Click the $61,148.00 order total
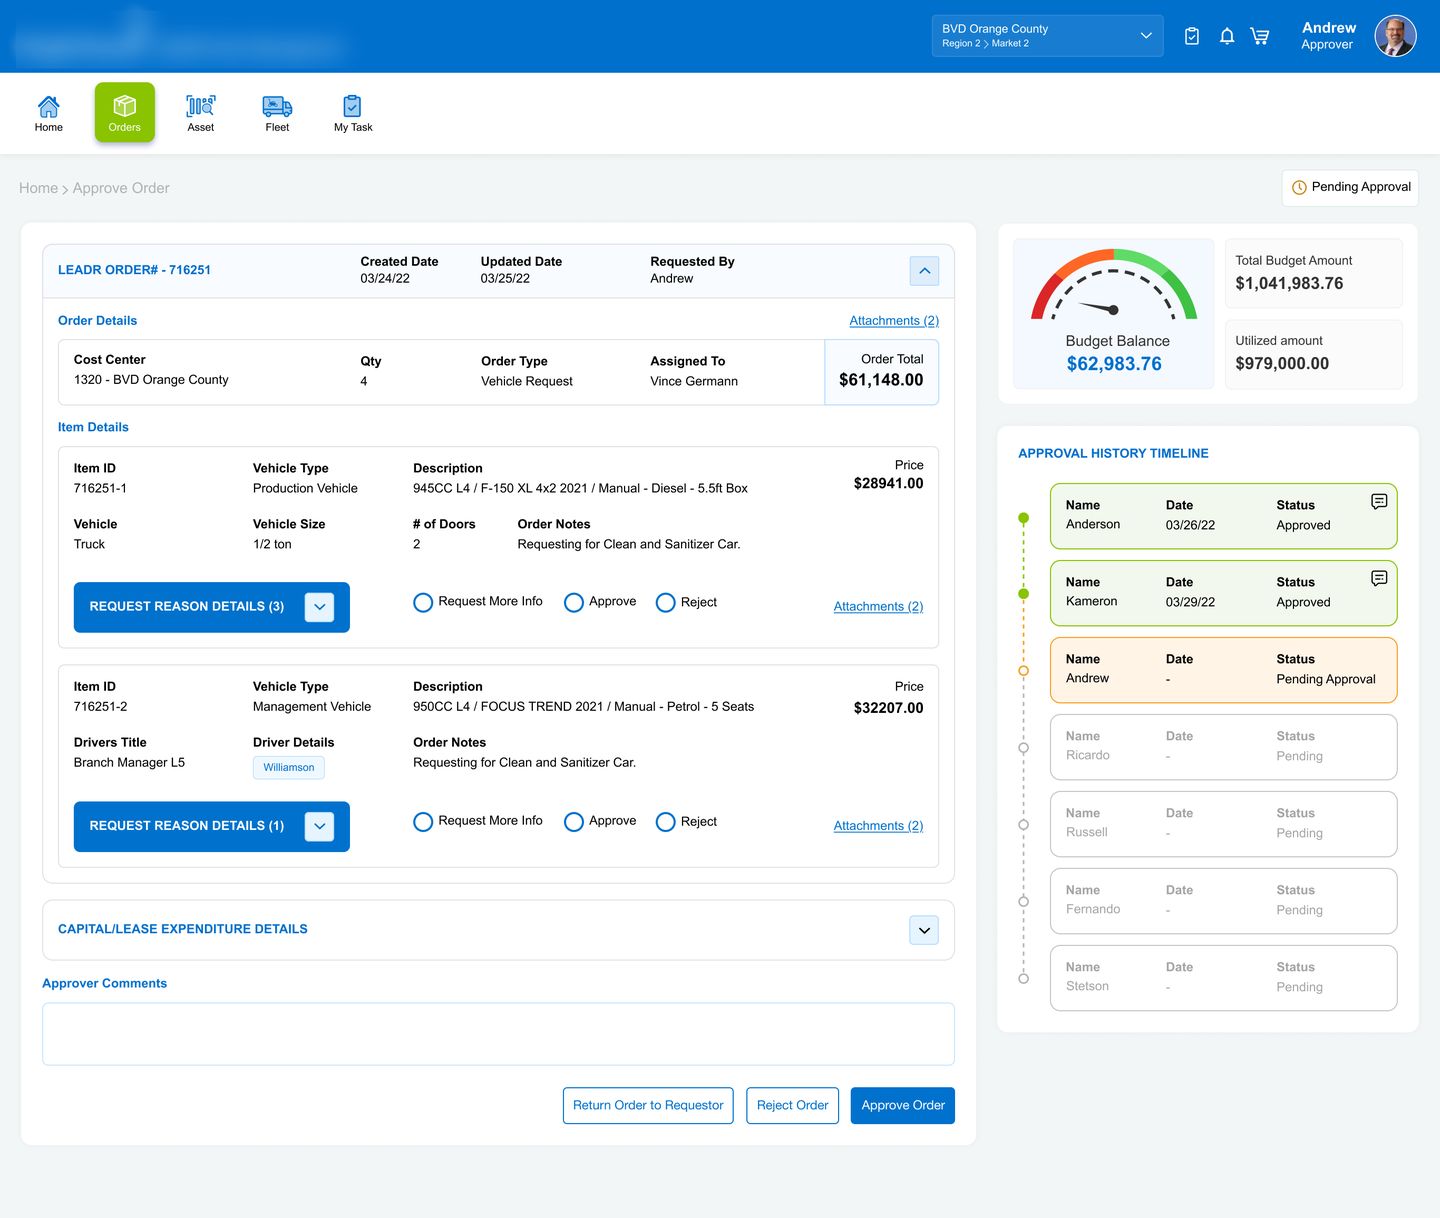Image resolution: width=1440 pixels, height=1218 pixels. click(881, 380)
